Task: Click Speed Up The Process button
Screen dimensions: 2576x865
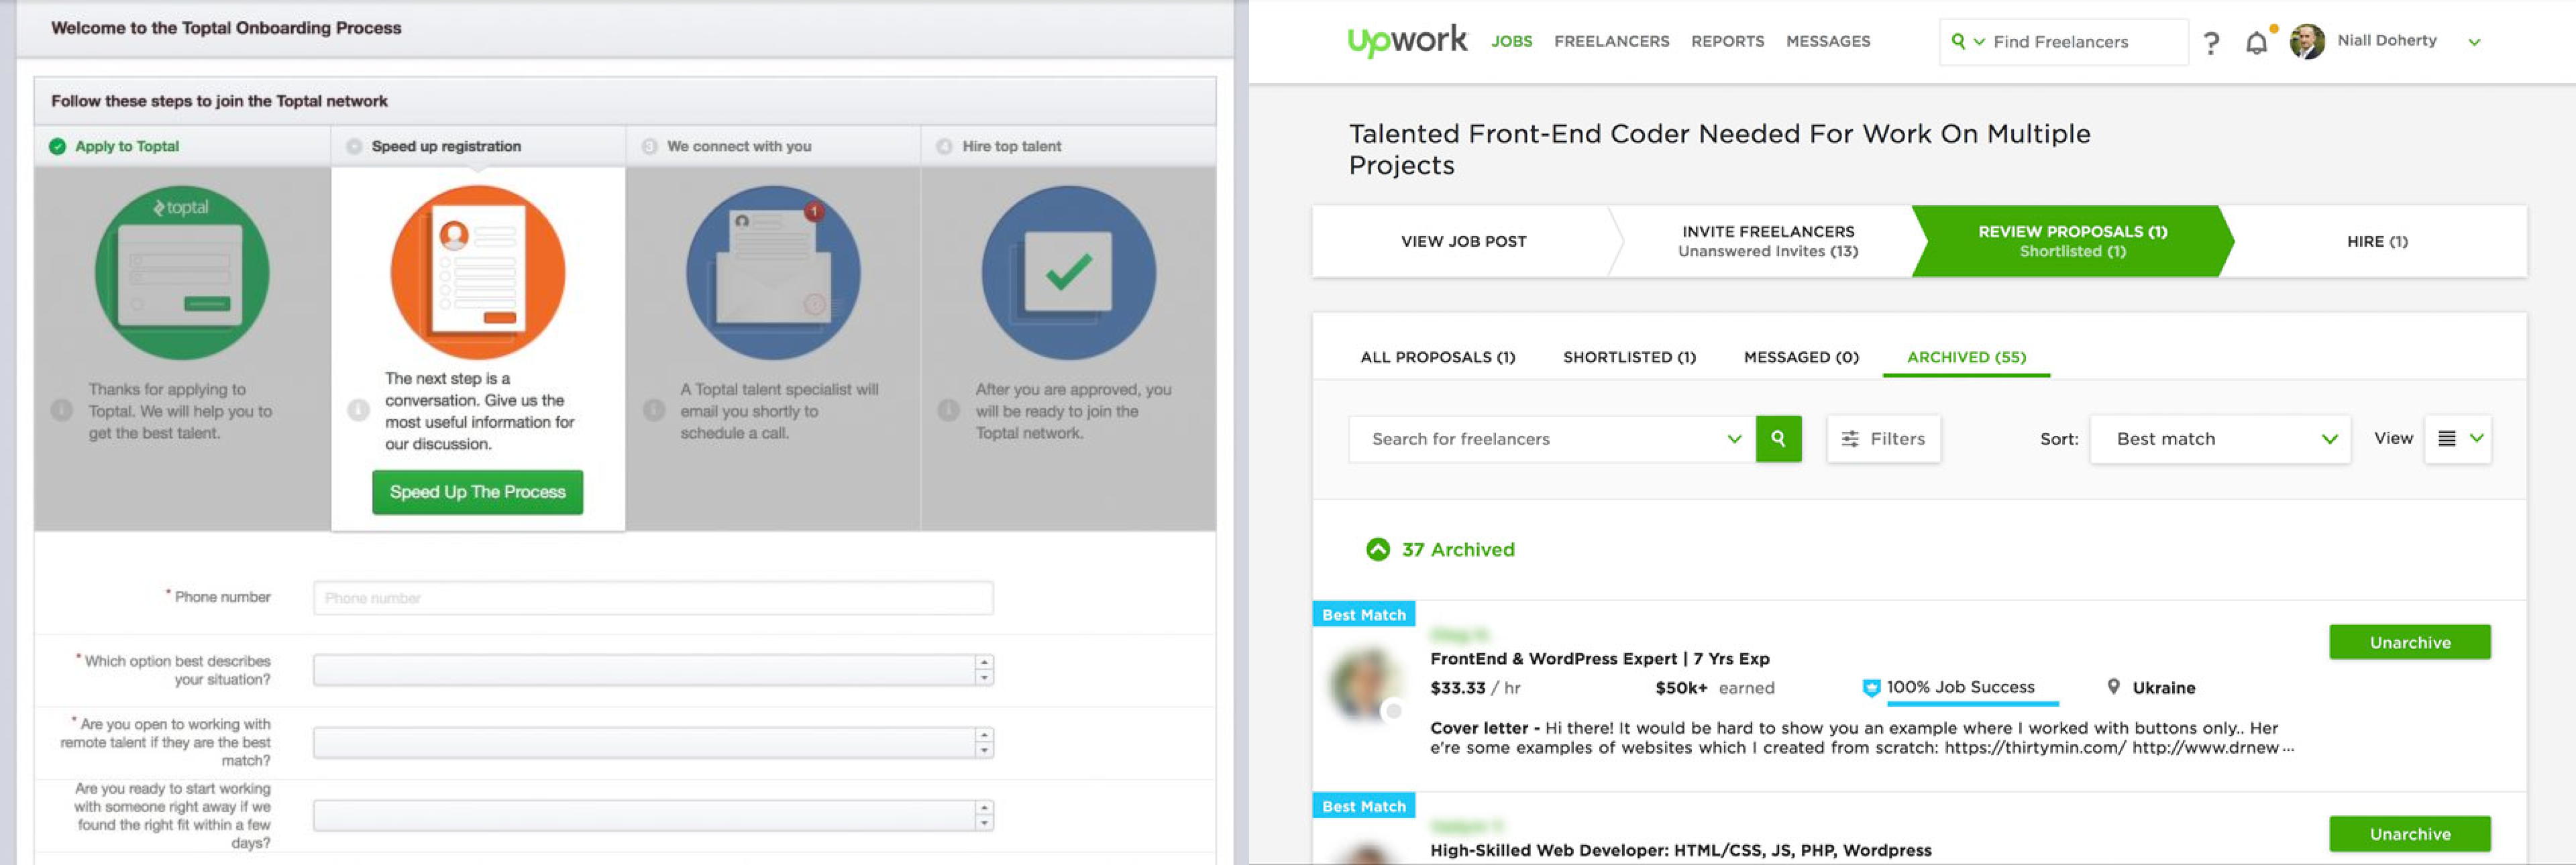Action: pos(477,492)
